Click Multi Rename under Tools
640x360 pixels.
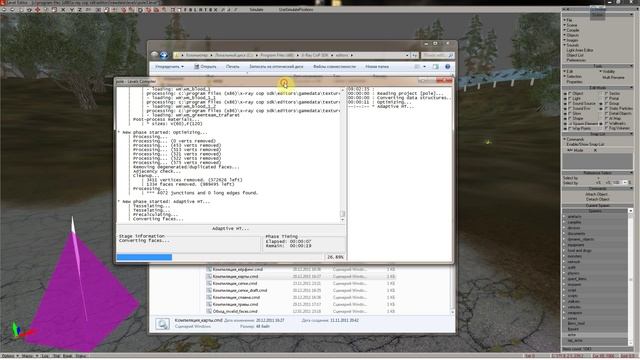tap(613, 77)
